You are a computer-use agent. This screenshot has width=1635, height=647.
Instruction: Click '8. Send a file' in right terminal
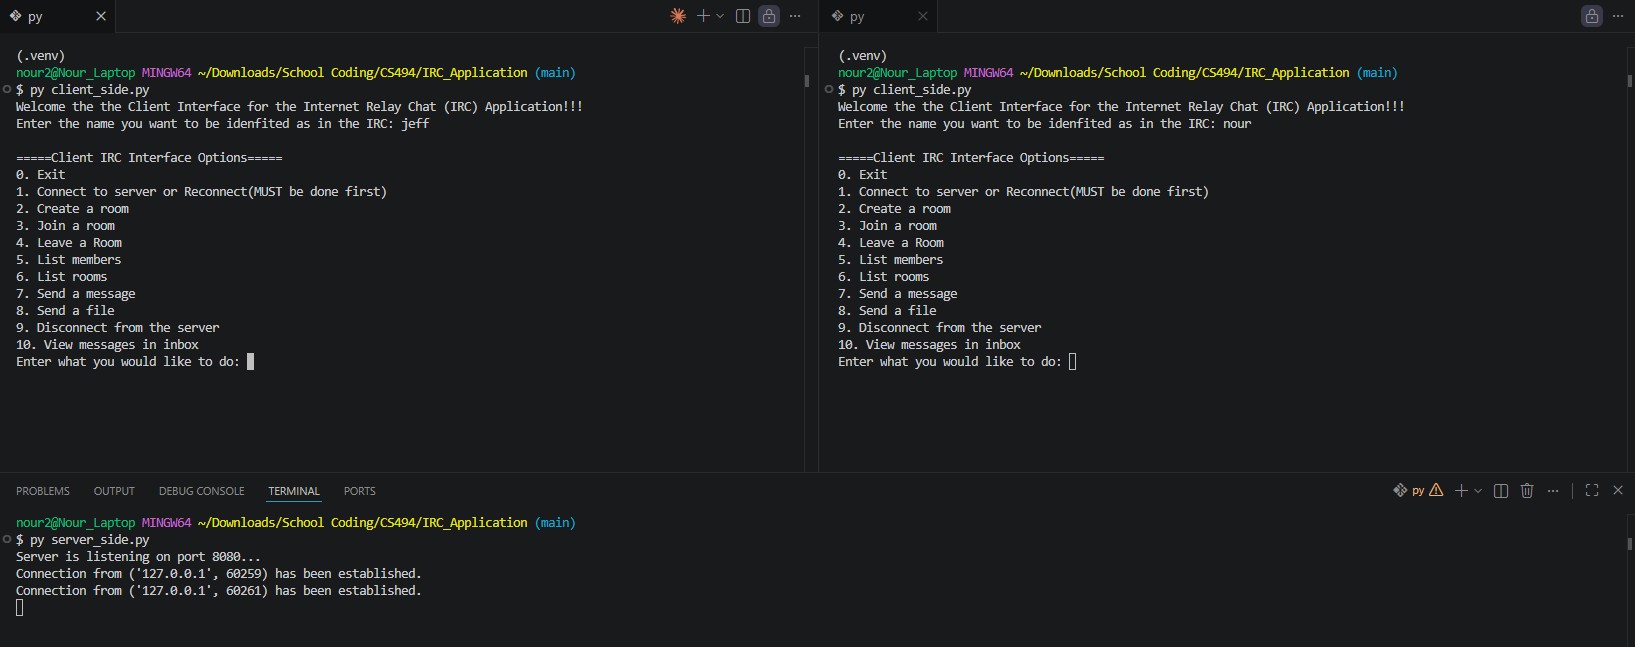coord(887,311)
